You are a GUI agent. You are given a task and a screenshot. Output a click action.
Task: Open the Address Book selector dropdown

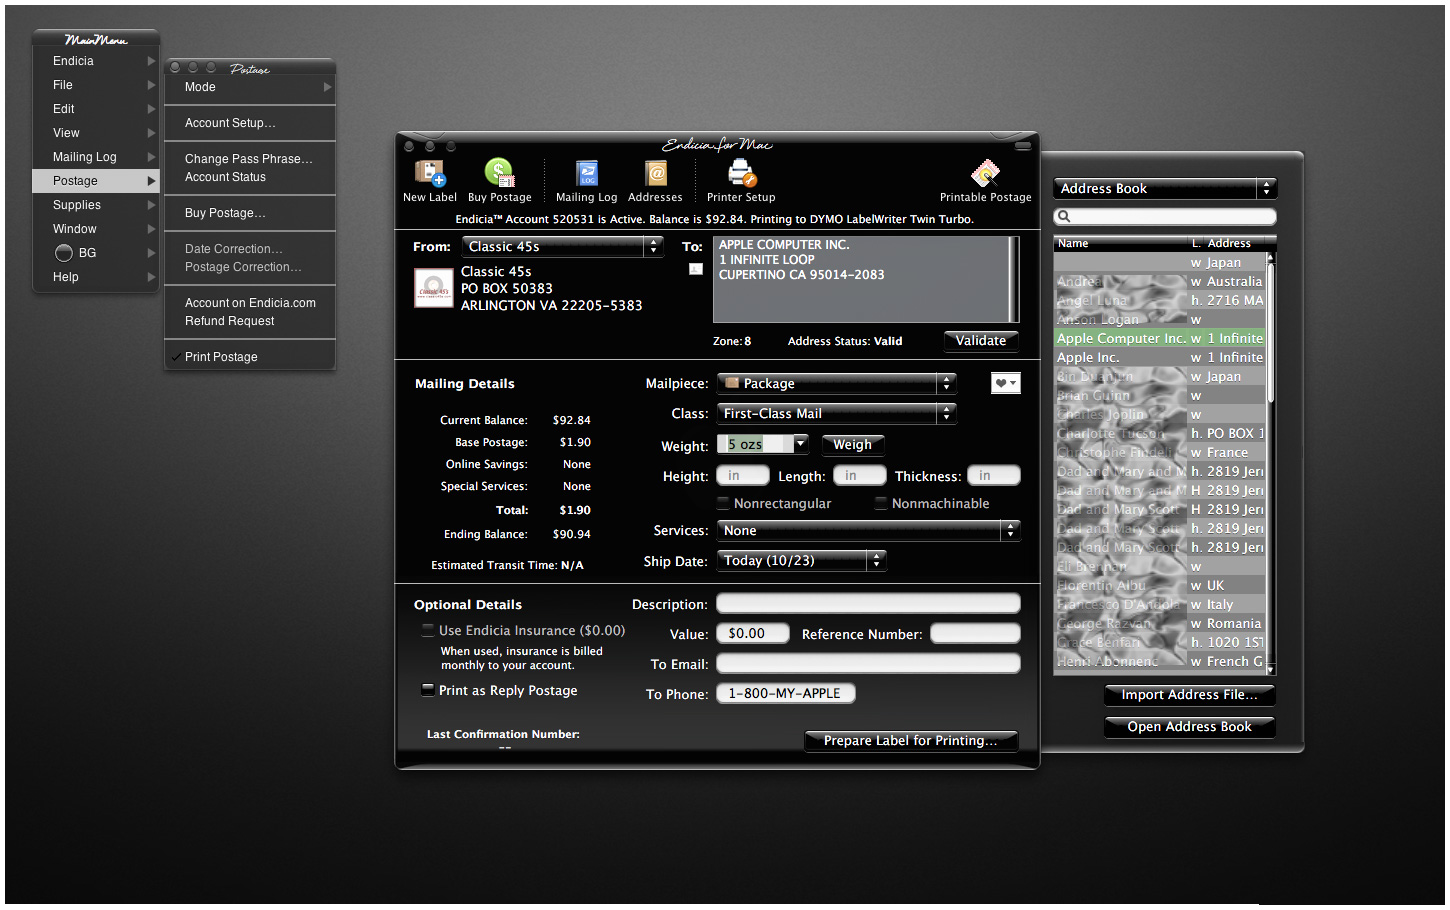pyautogui.click(x=1165, y=188)
